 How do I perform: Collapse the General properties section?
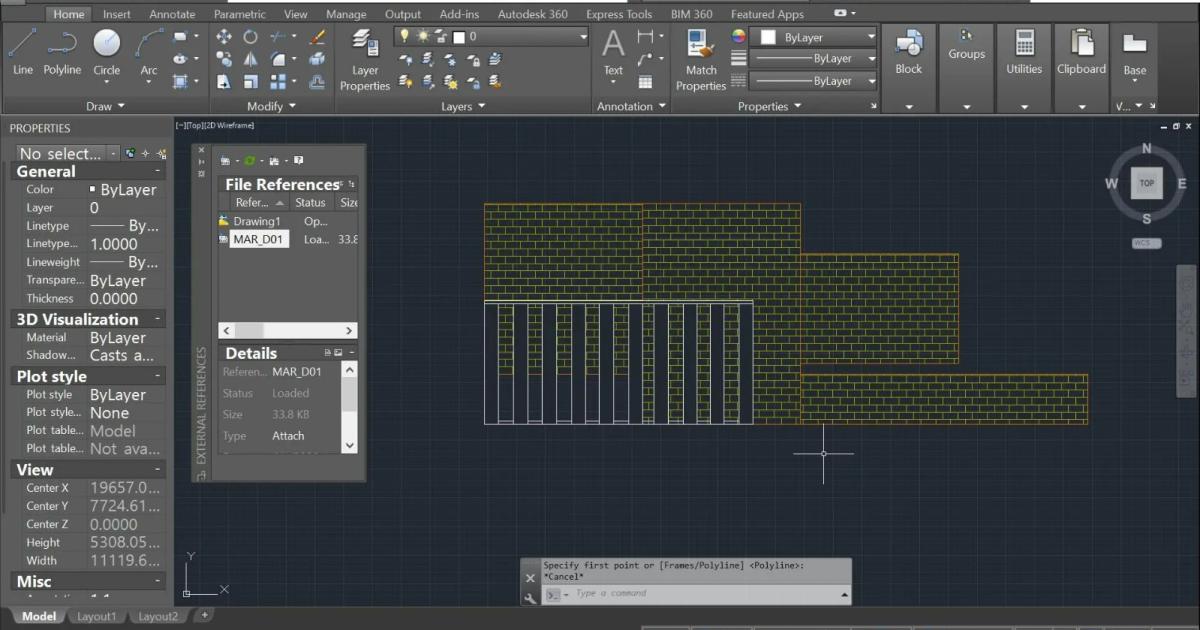click(157, 172)
